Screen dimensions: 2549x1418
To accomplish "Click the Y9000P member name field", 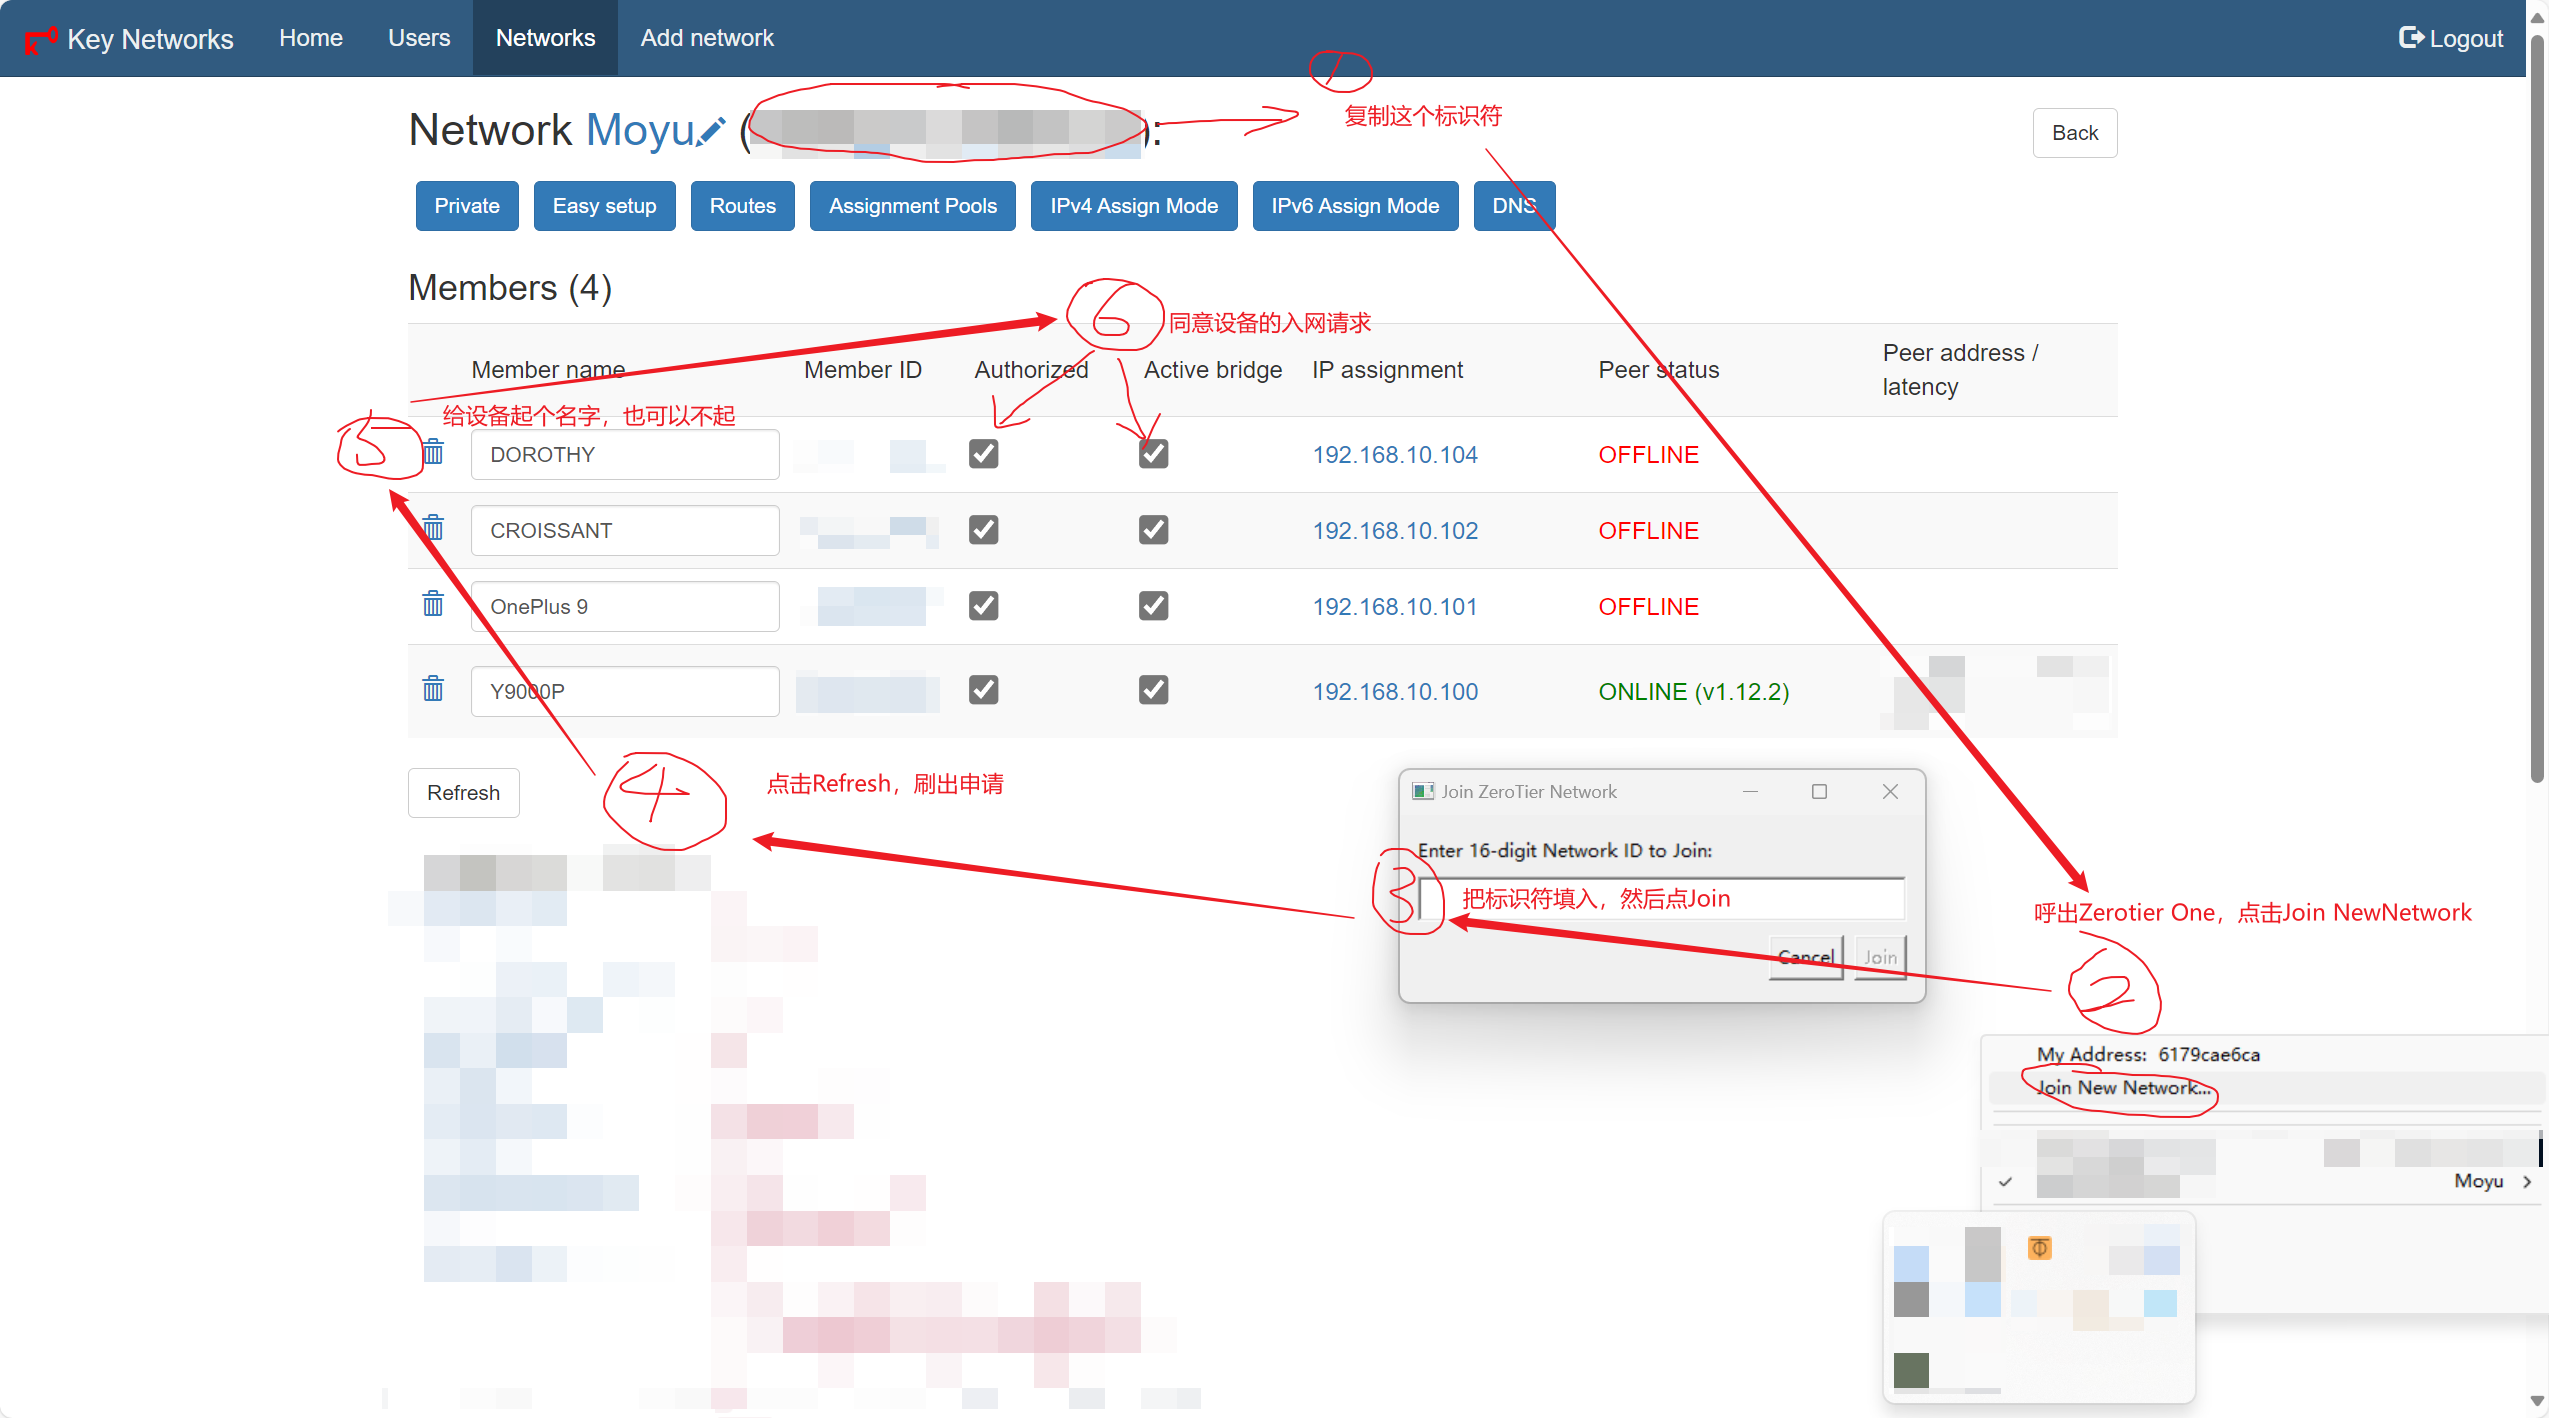I will click(625, 692).
